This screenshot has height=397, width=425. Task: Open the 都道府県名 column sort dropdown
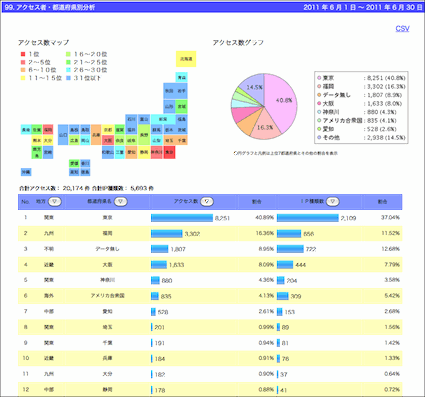click(121, 201)
